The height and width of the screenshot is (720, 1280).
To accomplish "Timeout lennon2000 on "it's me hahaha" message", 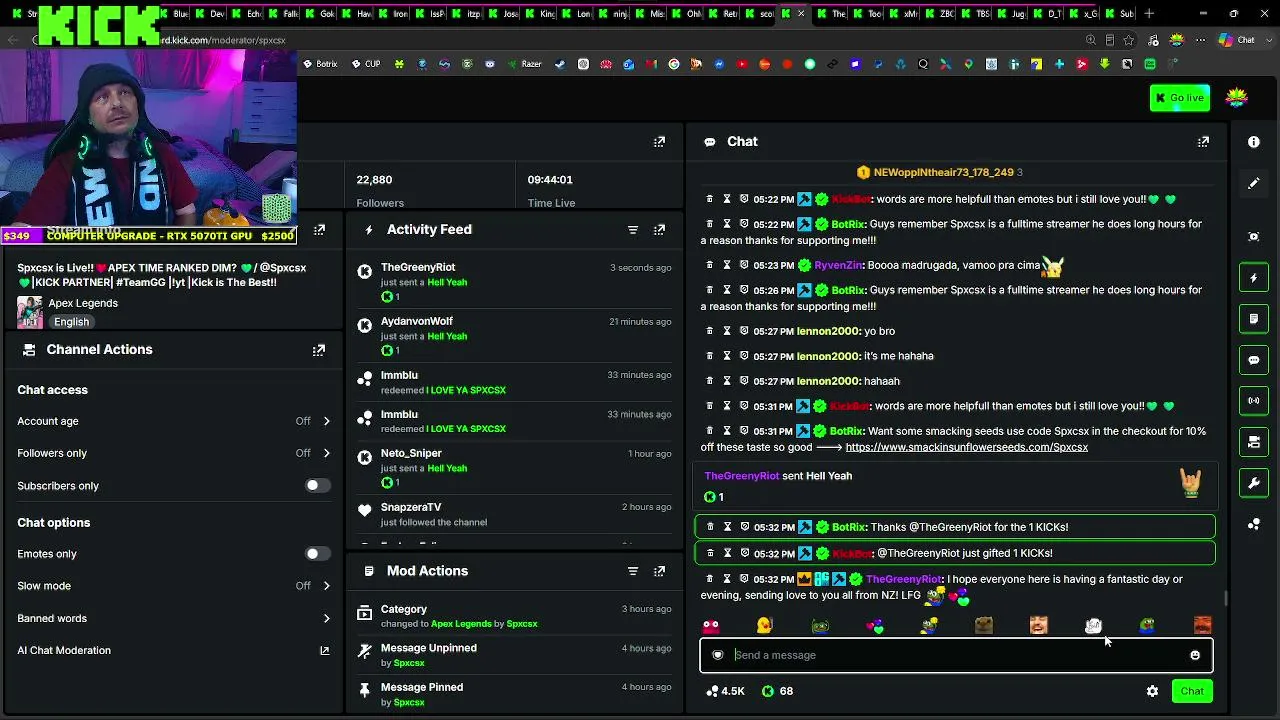I will click(x=727, y=356).
